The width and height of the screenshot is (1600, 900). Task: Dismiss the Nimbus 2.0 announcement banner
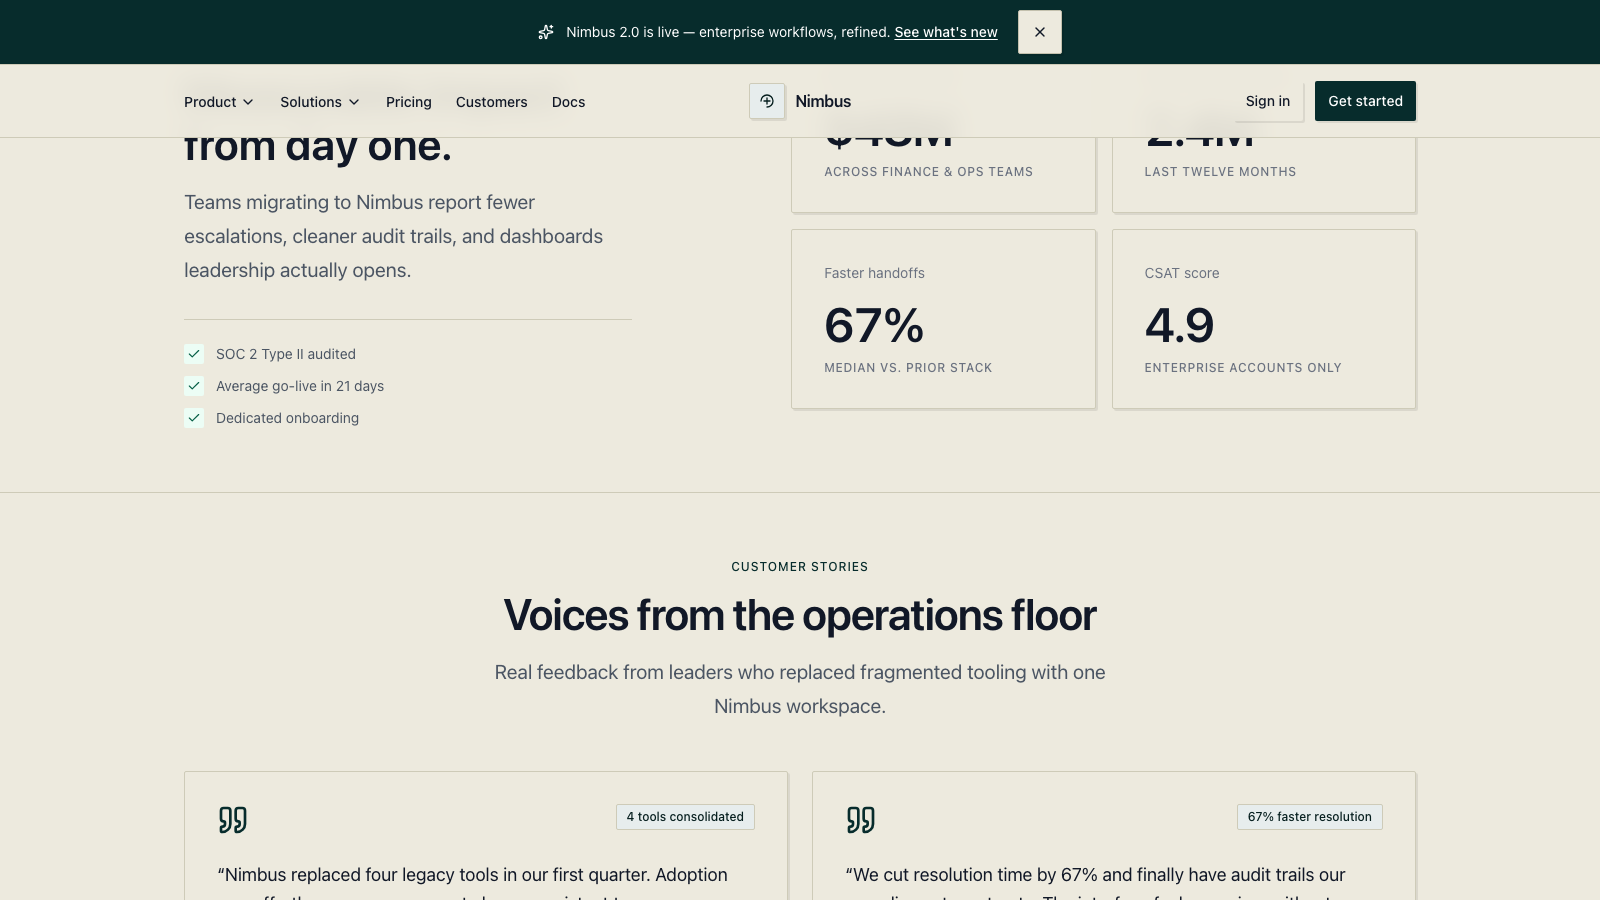(x=1040, y=32)
